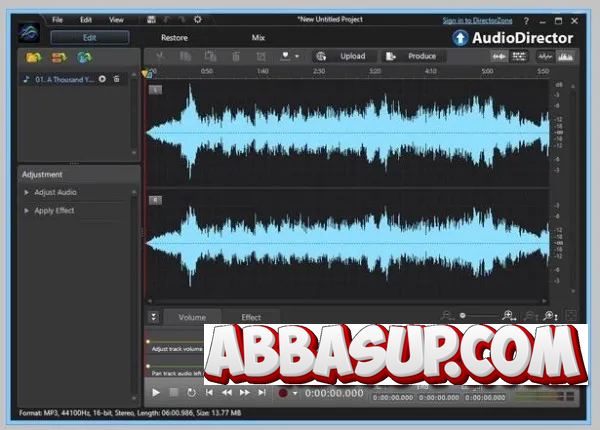Image resolution: width=600 pixels, height=430 pixels.
Task: Click the import from DirectorZone globe icon
Action: coord(84,58)
